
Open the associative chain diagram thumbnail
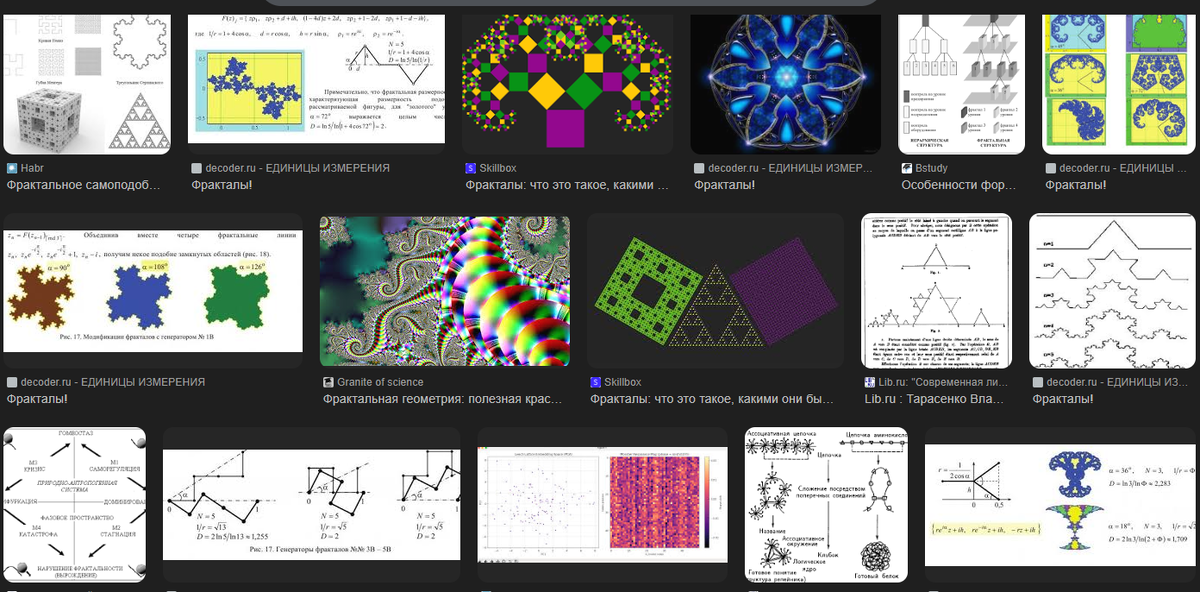pos(828,504)
